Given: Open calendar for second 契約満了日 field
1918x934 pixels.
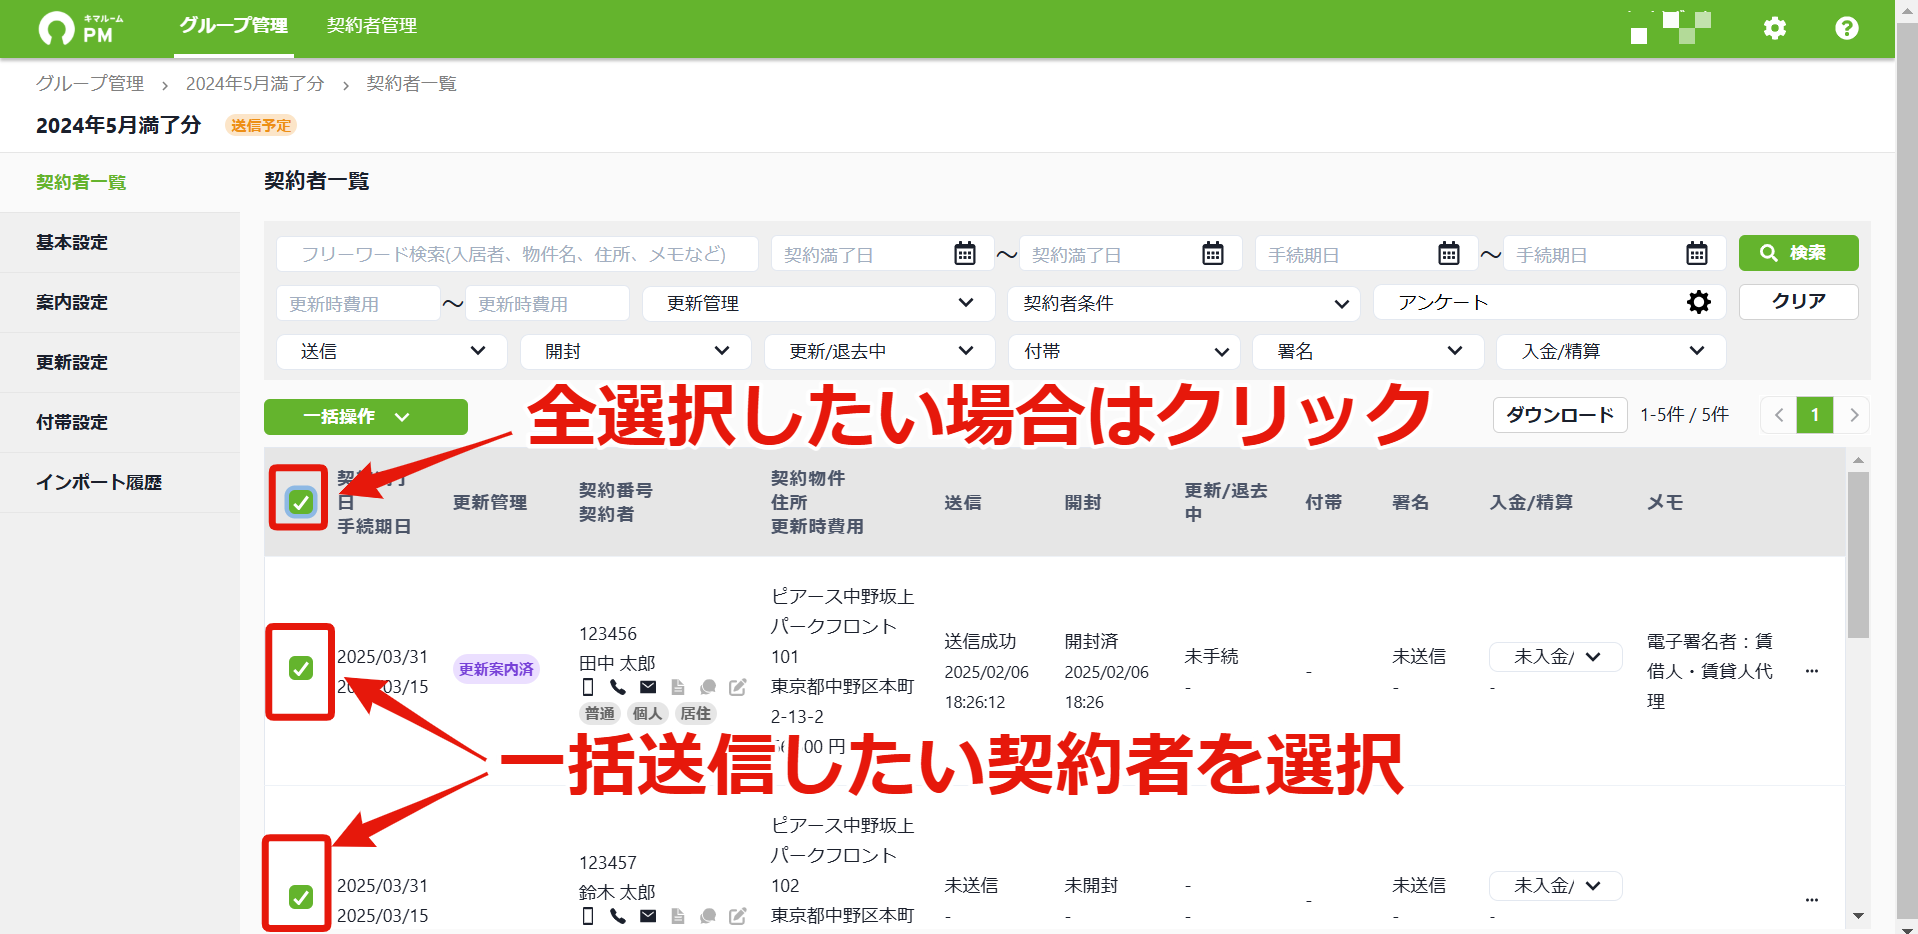Looking at the screenshot, I should click(1213, 254).
